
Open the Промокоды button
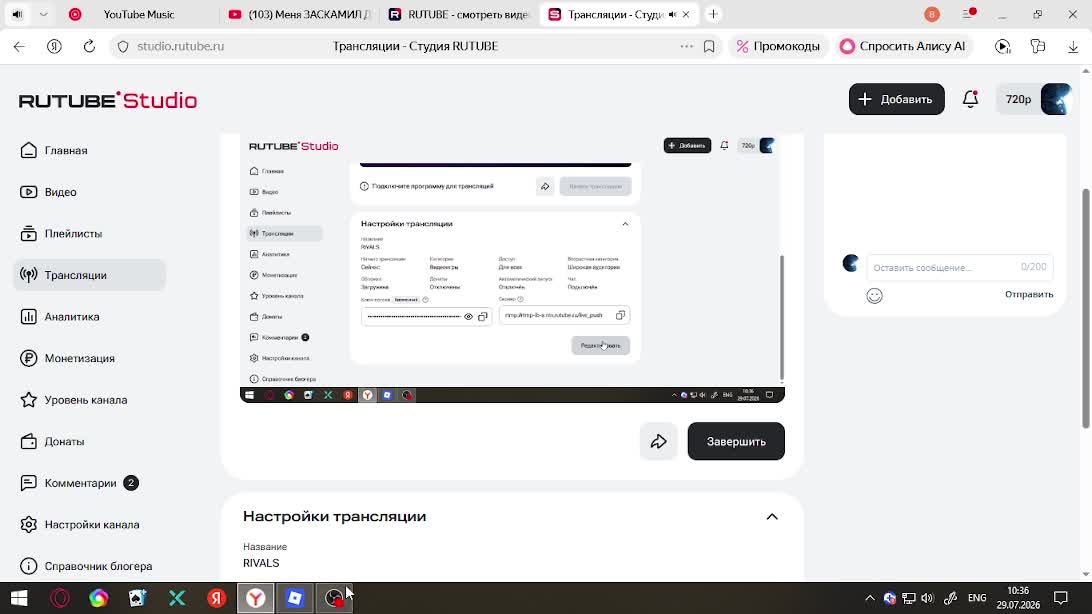[779, 47]
